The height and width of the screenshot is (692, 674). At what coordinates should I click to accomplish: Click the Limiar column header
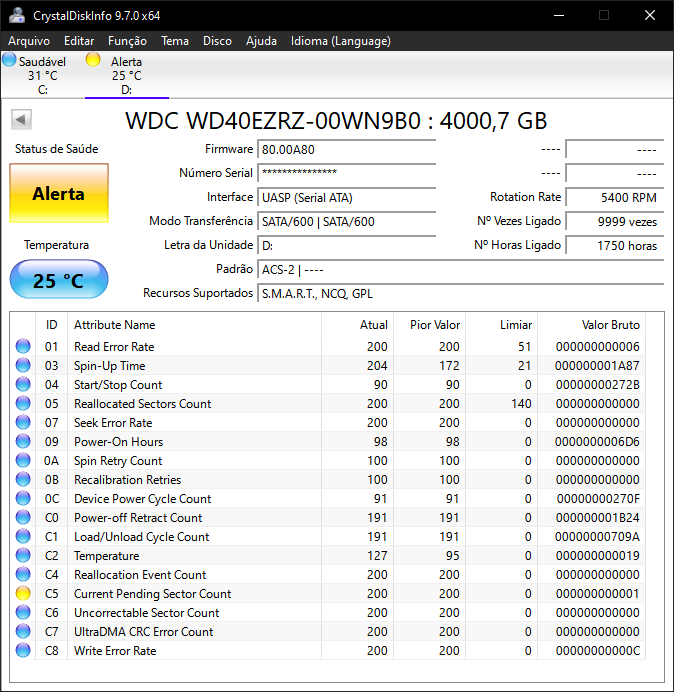click(501, 325)
